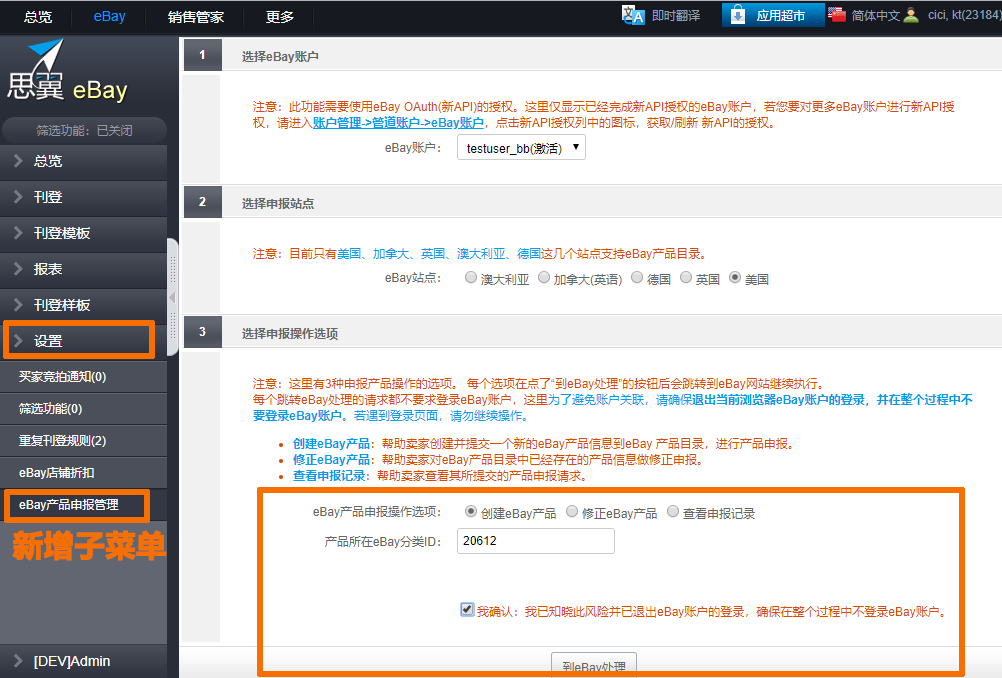
Task: Click the 到eBay处理 button
Action: 594,665
